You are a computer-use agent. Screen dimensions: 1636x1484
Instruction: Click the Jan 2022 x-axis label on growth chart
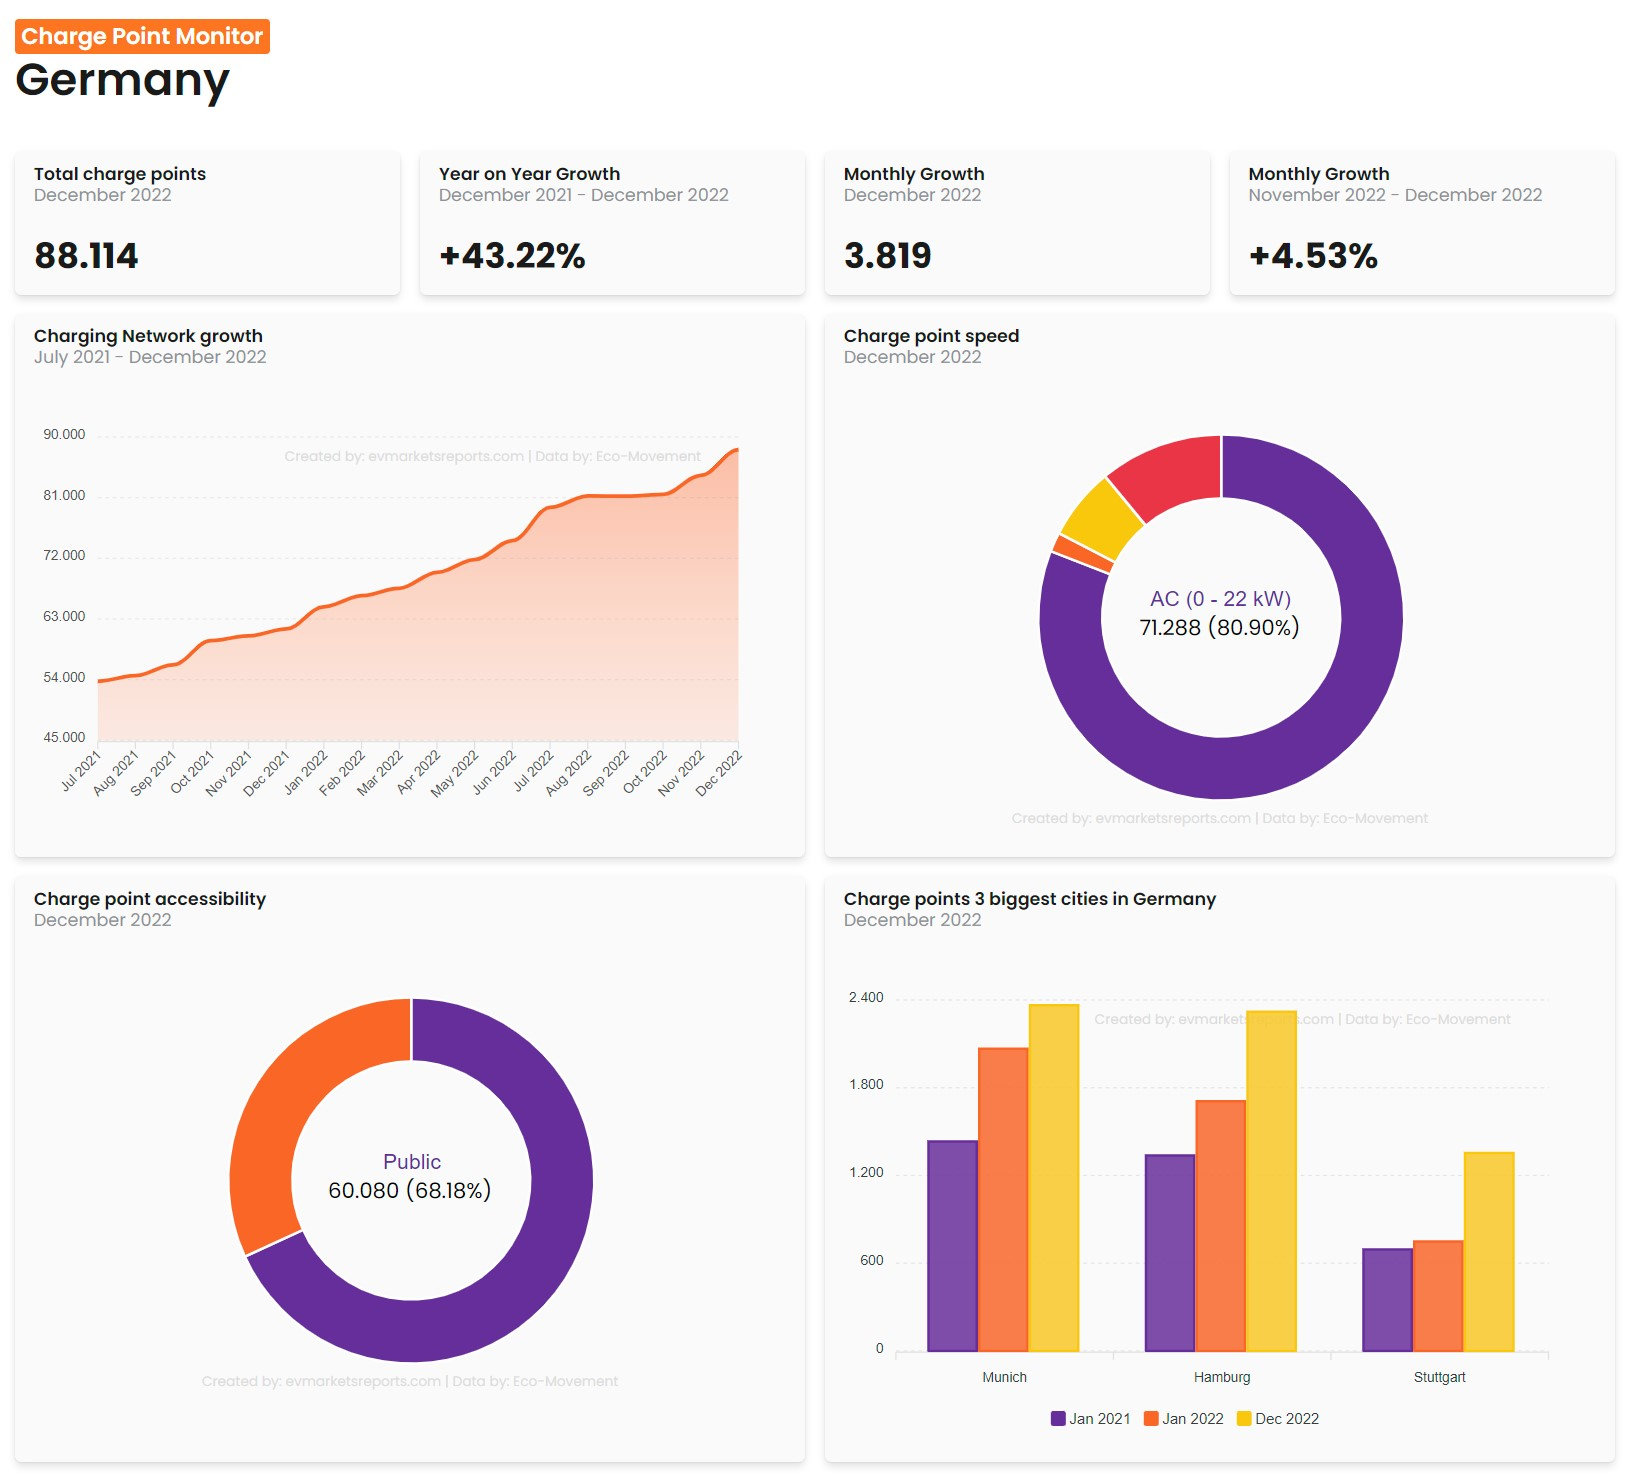(306, 772)
